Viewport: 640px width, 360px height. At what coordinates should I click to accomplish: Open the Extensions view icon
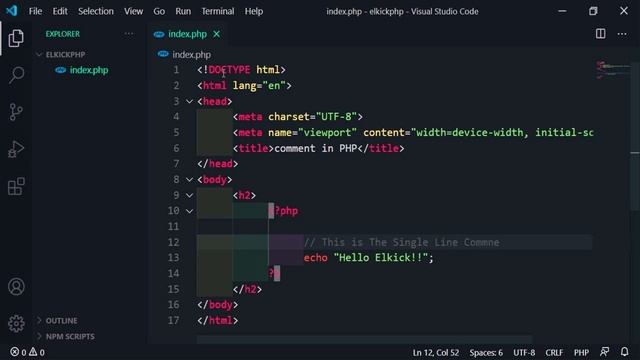coord(16,186)
